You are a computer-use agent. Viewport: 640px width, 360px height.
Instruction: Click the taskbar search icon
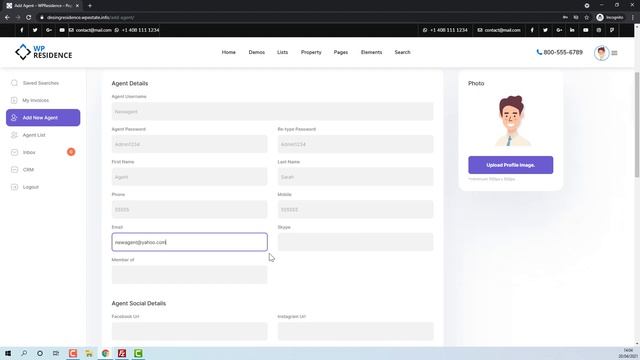click(24, 353)
